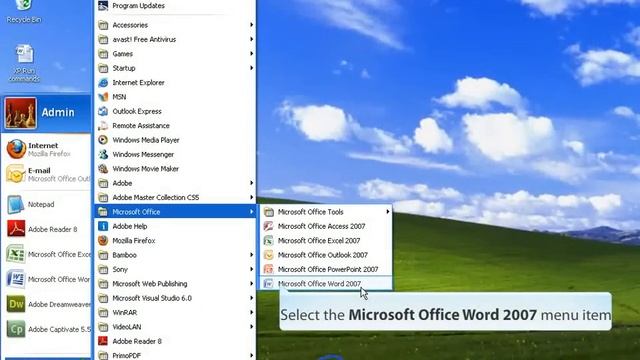Click the Microsoft Web Publishing text

[150, 284]
